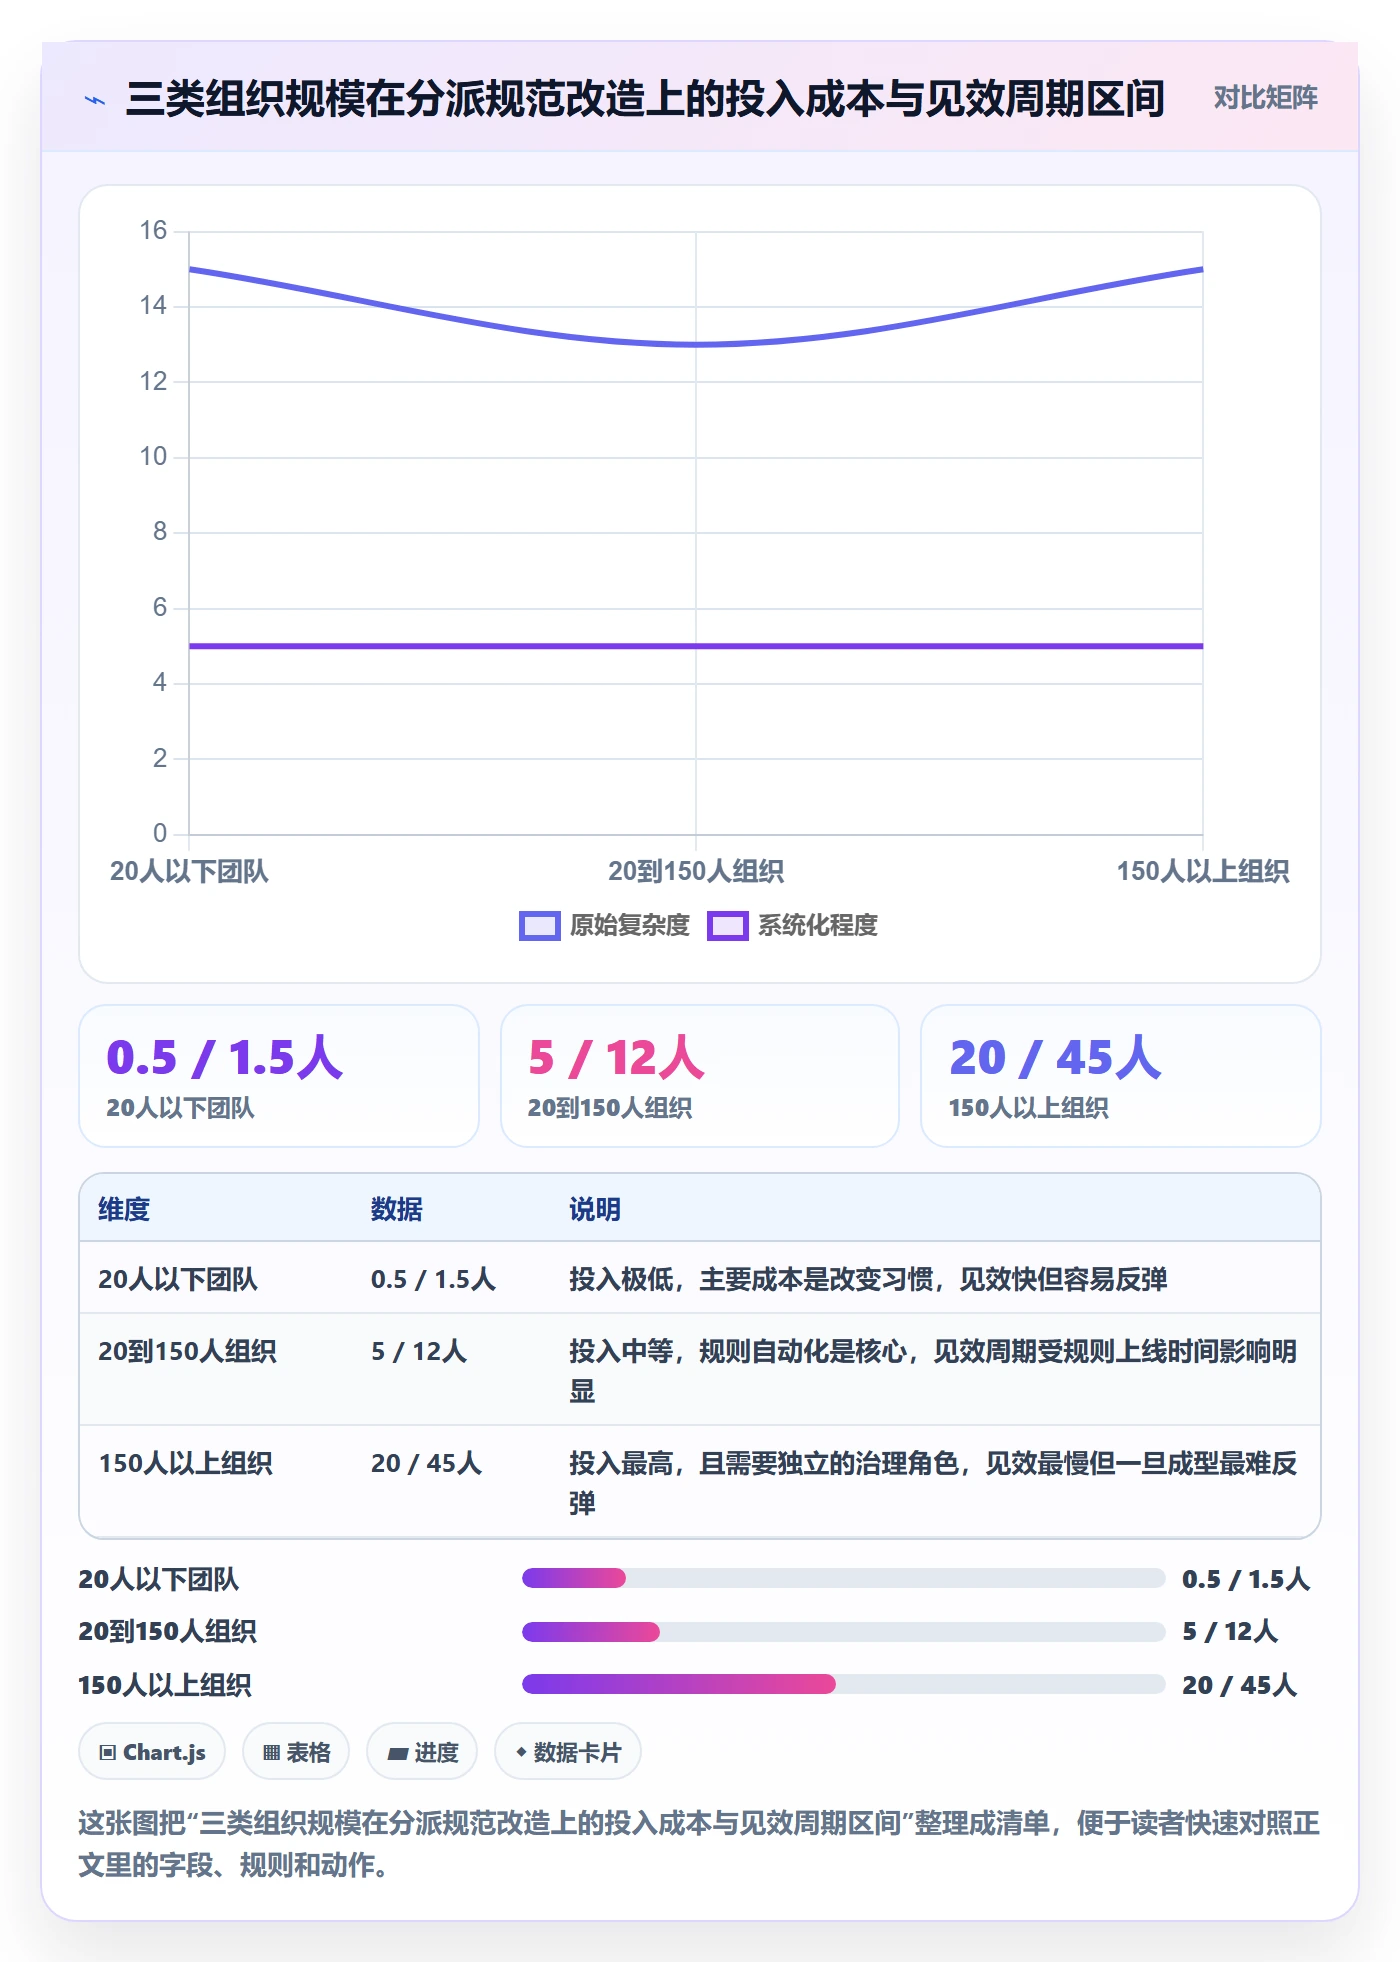Click the 数据 column header
The width and height of the screenshot is (1400, 1962).
click(397, 1209)
